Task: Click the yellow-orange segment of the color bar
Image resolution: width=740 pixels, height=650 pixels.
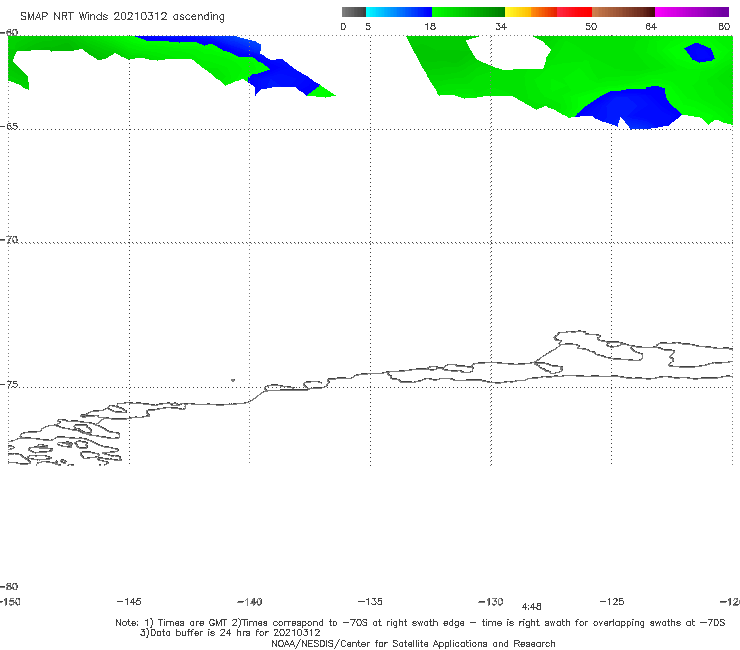Action: click(531, 12)
